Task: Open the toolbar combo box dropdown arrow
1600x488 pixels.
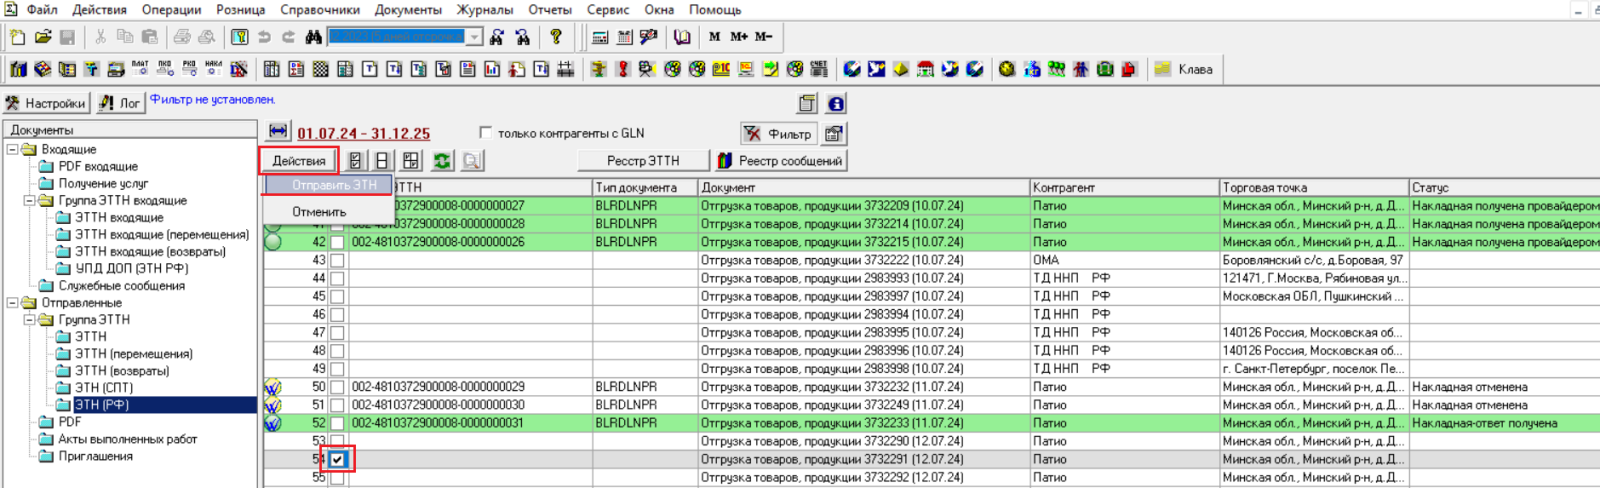Action: click(475, 37)
